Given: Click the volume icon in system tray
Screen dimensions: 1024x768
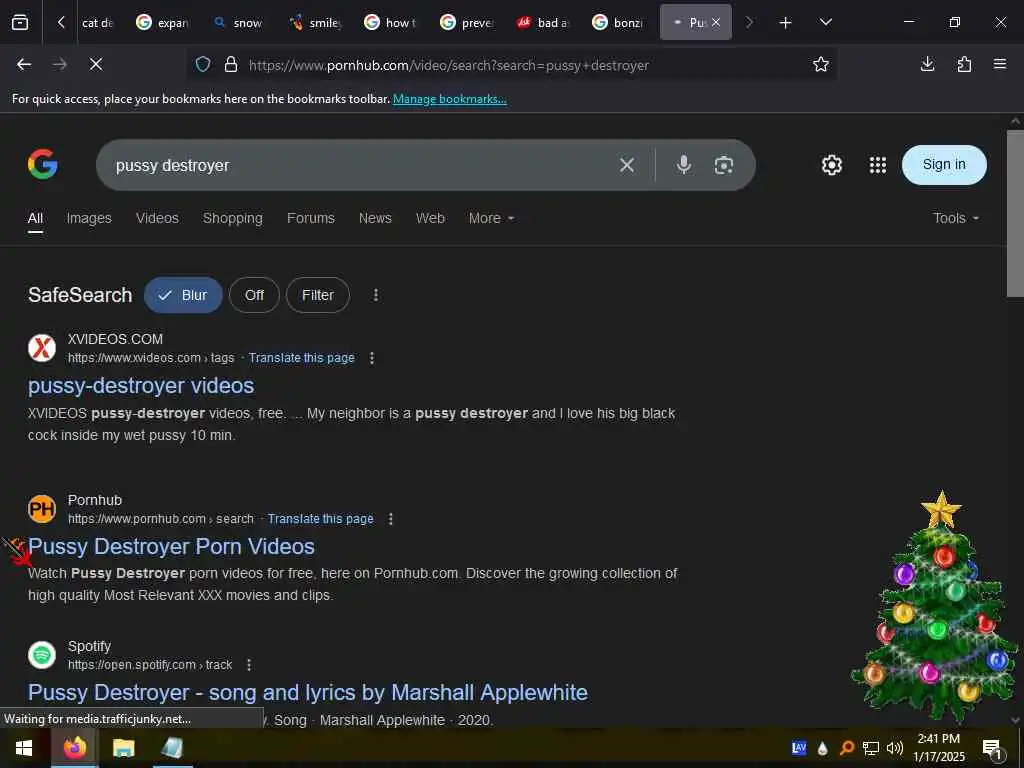Looking at the screenshot, I should pos(895,748).
